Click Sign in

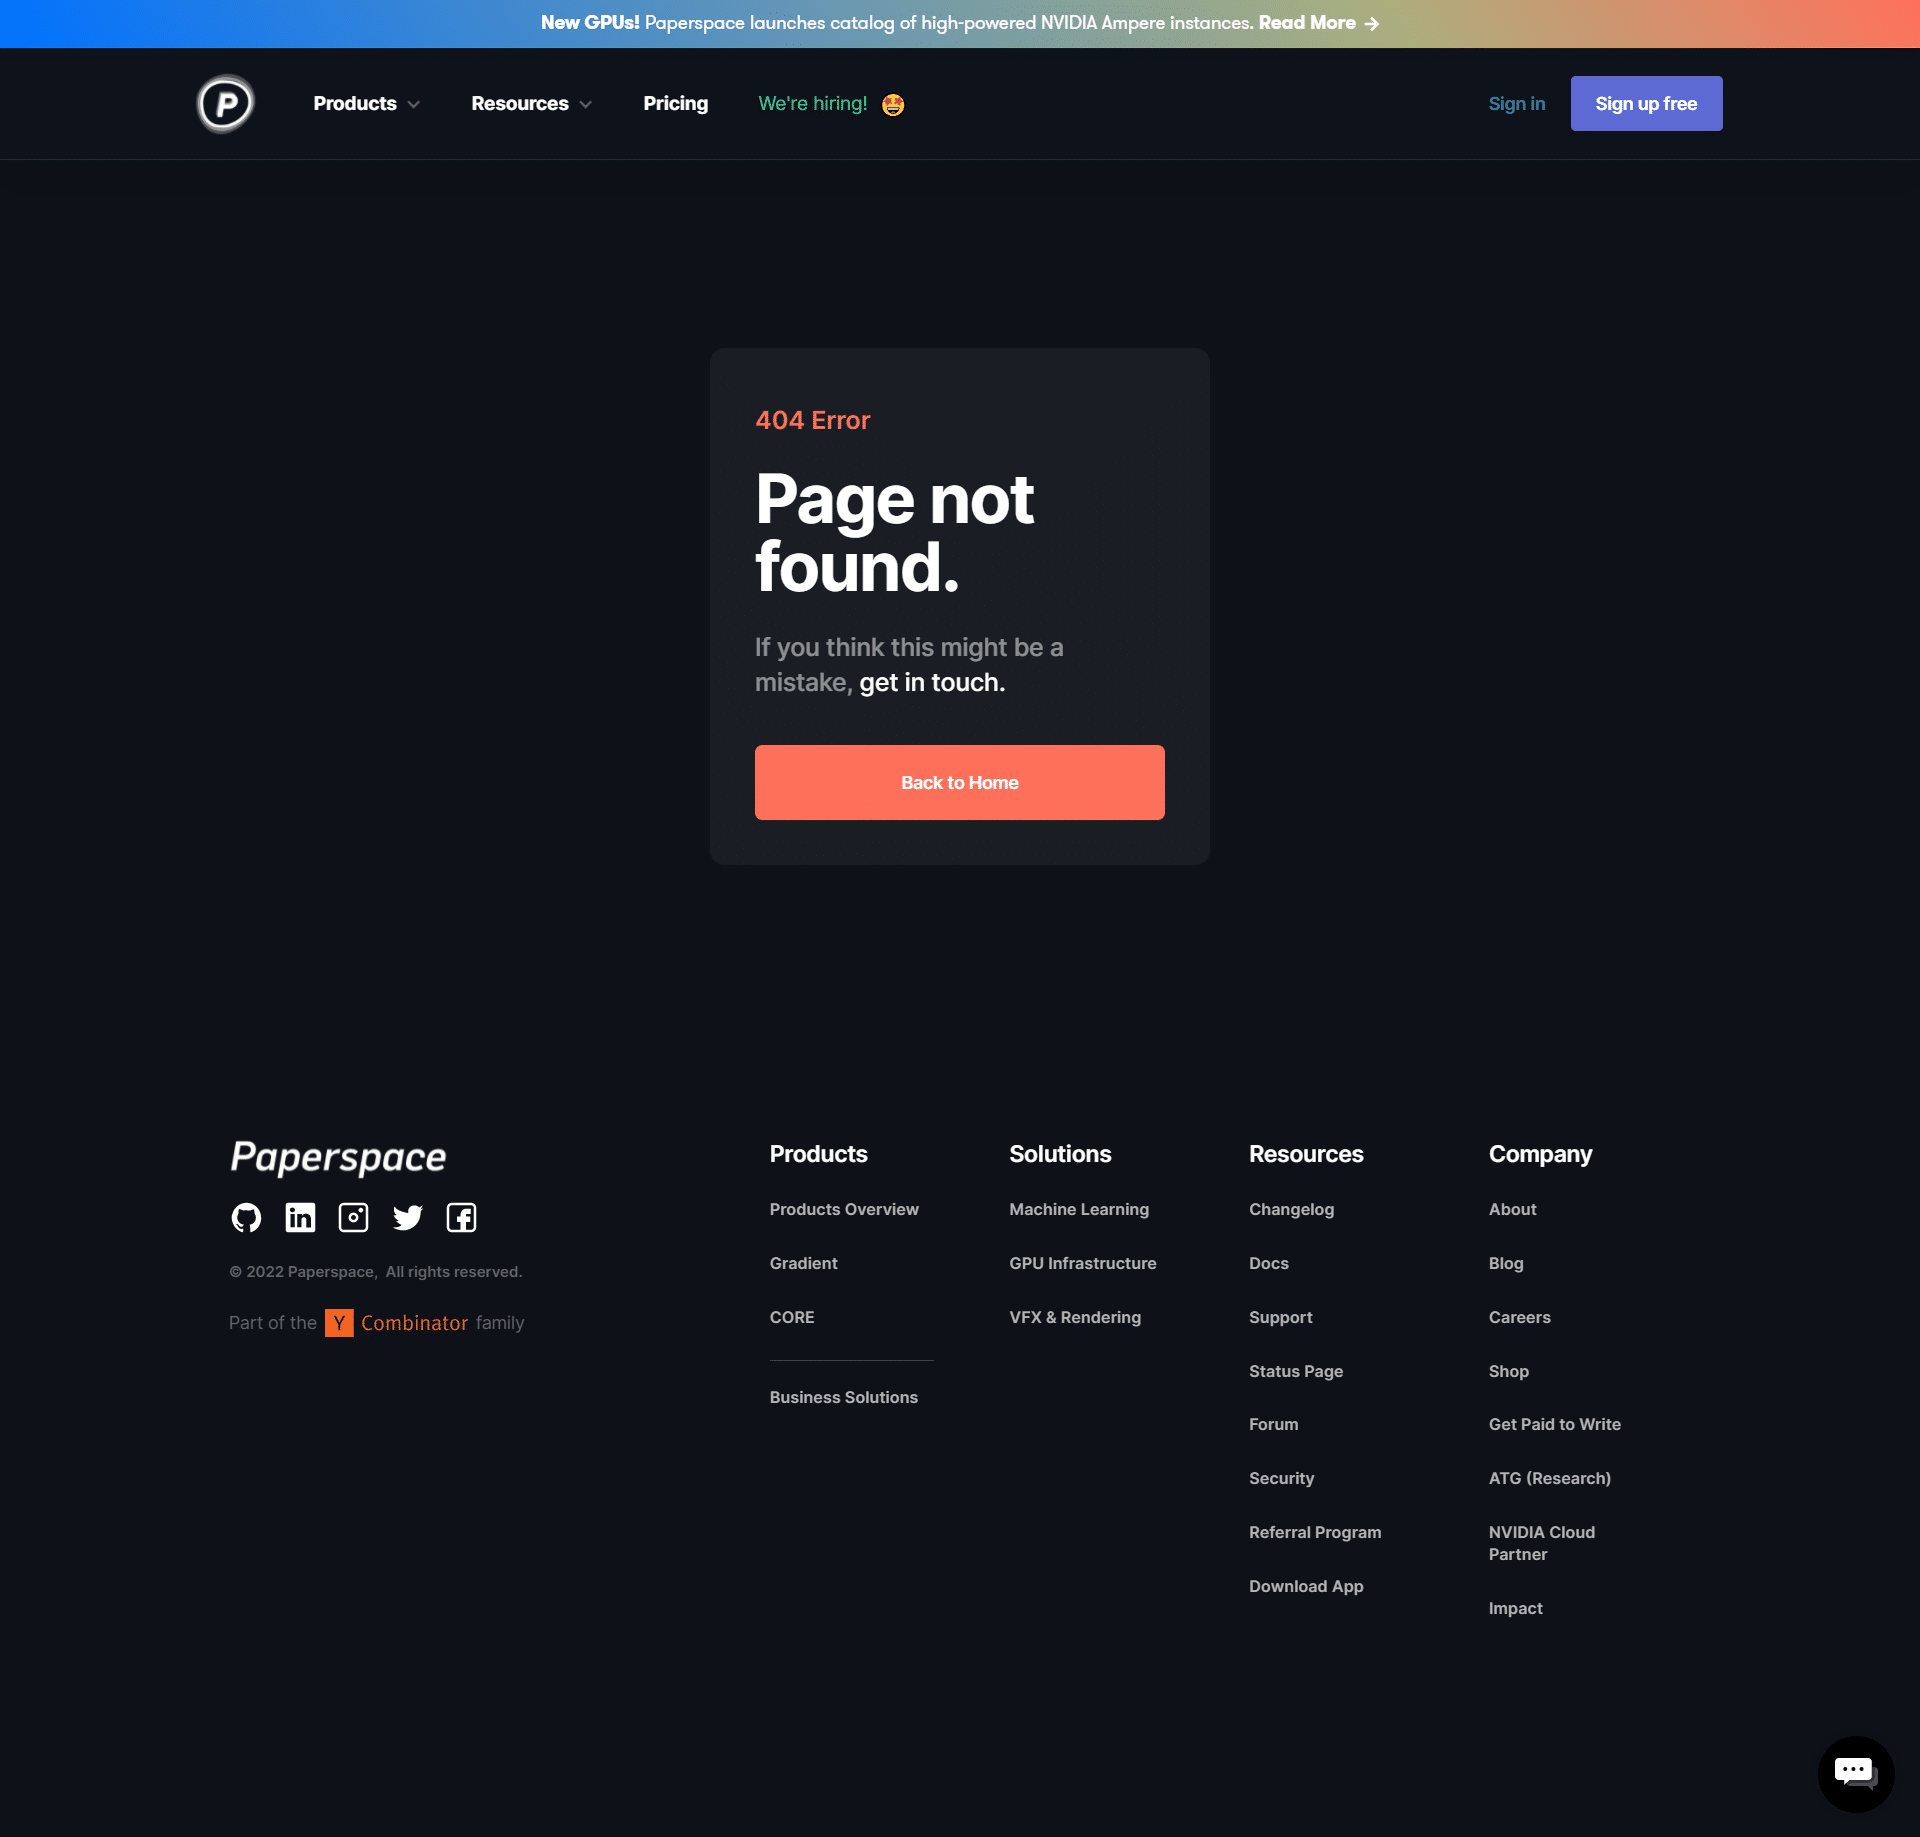point(1517,104)
